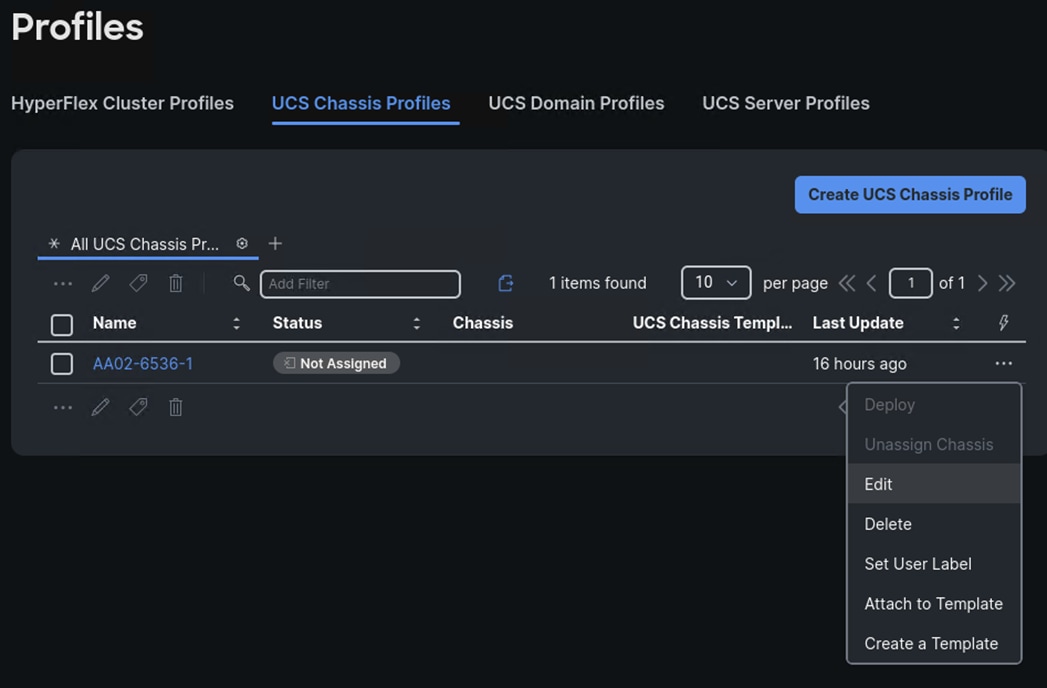The height and width of the screenshot is (688, 1047).
Task: Click the Unassign Chassis menu entry
Action: 933,444
